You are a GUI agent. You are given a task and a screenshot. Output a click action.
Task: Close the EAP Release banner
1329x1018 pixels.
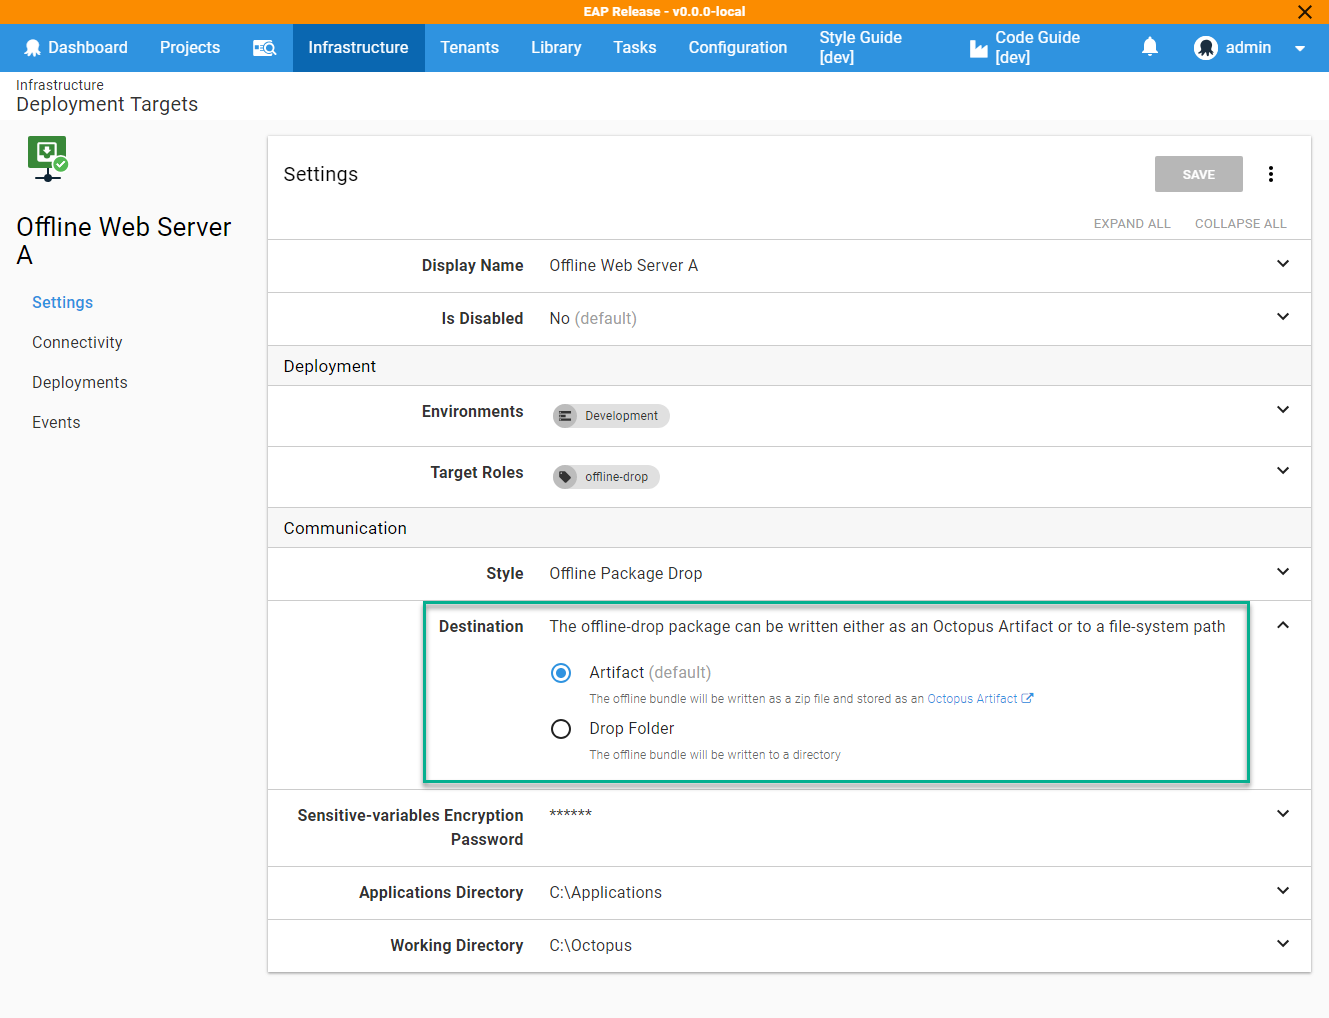click(1305, 12)
